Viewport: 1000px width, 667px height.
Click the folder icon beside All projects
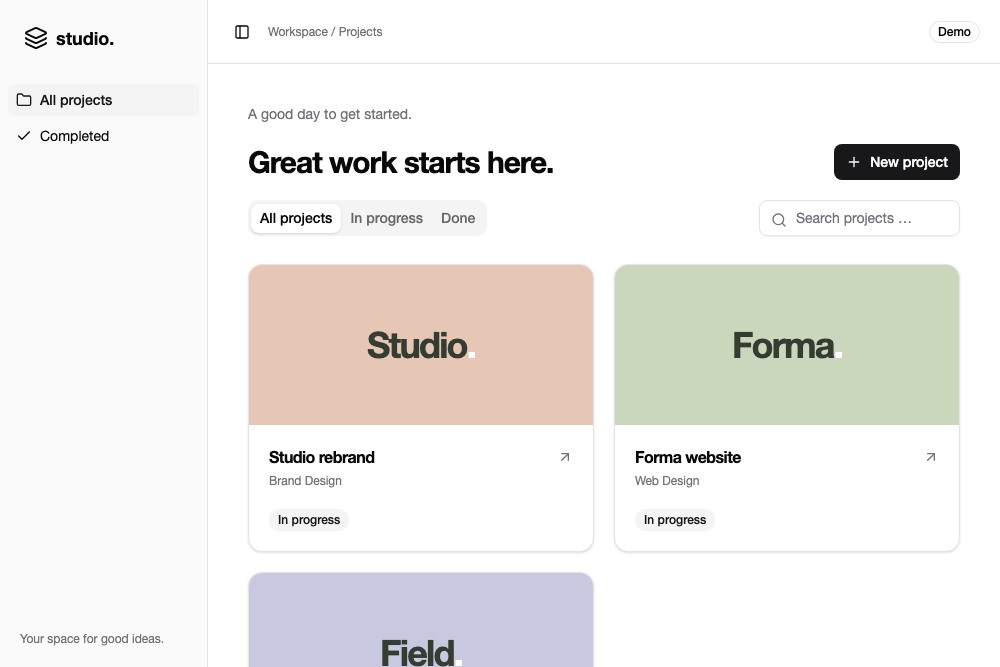(24, 100)
